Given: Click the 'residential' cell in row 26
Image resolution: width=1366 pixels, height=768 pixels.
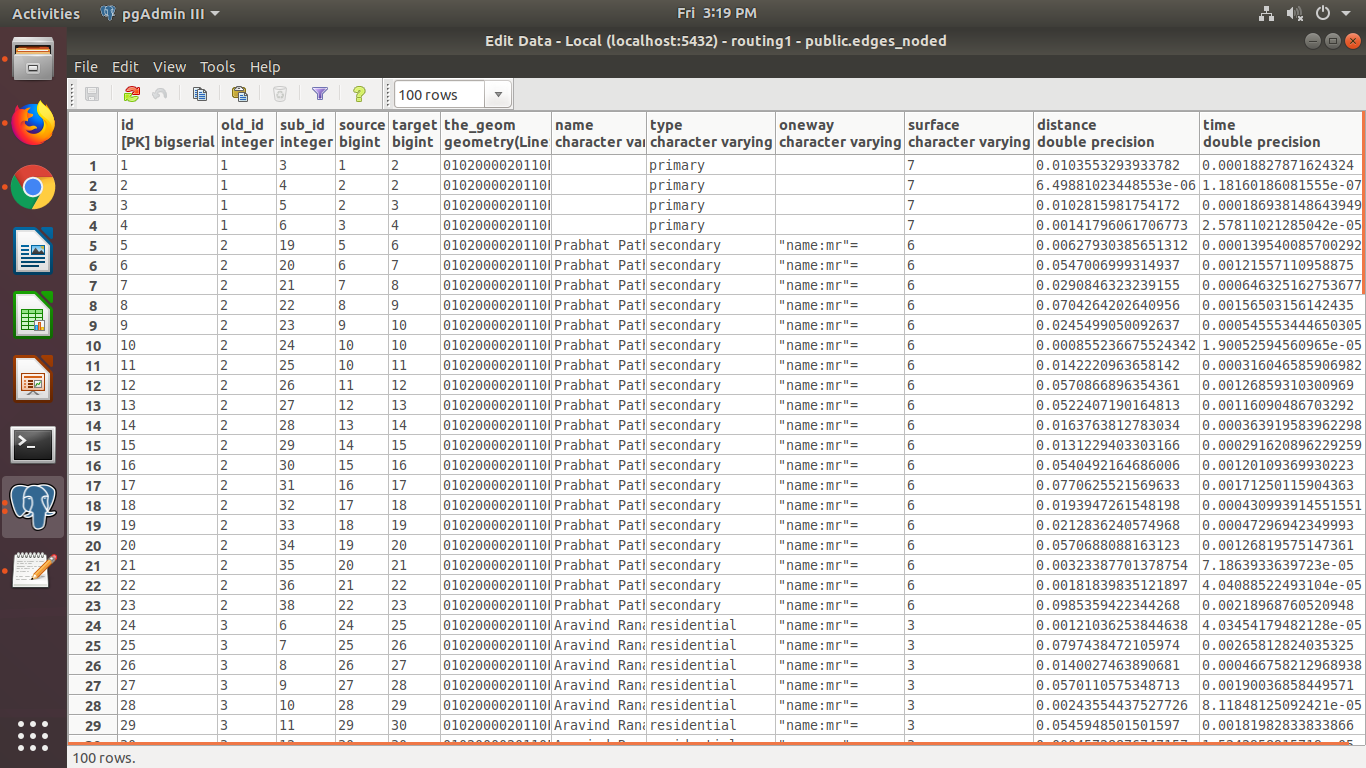Looking at the screenshot, I should coord(710,665).
